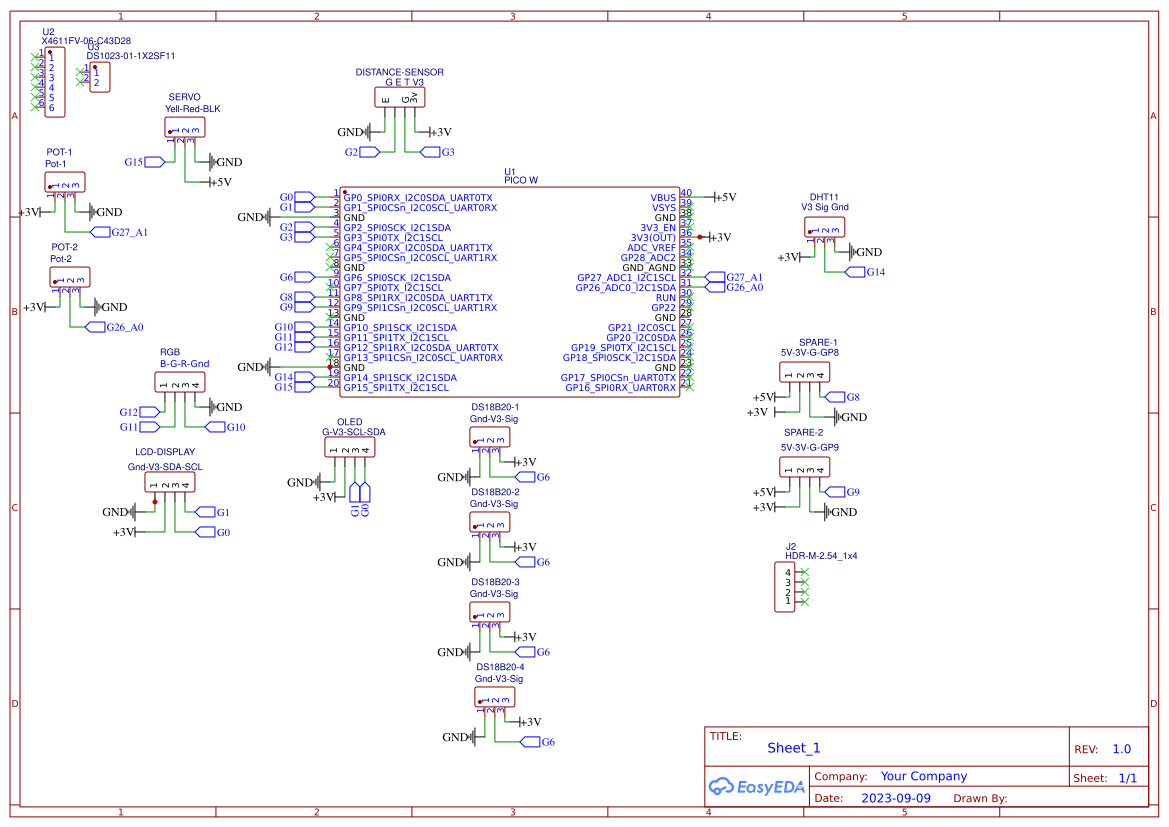Click the date '2023-09-09' in title block
Screen dimensions: 1169x827
tap(896, 798)
